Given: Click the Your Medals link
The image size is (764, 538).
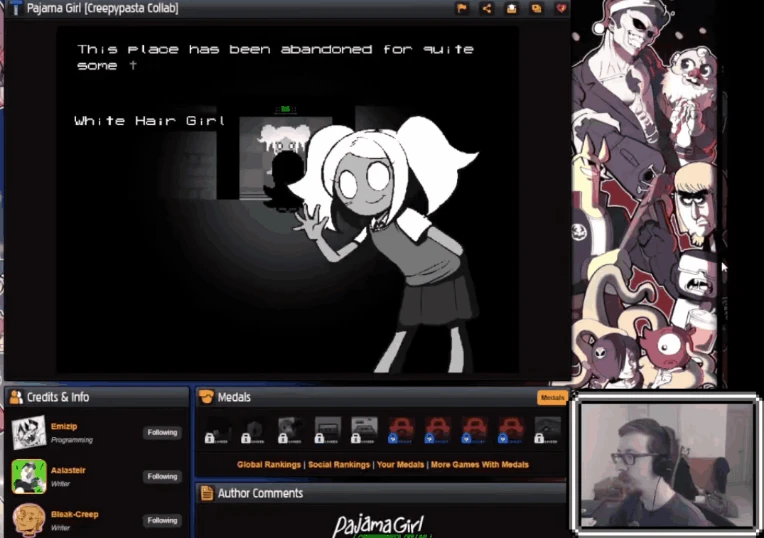Looking at the screenshot, I should (400, 465).
